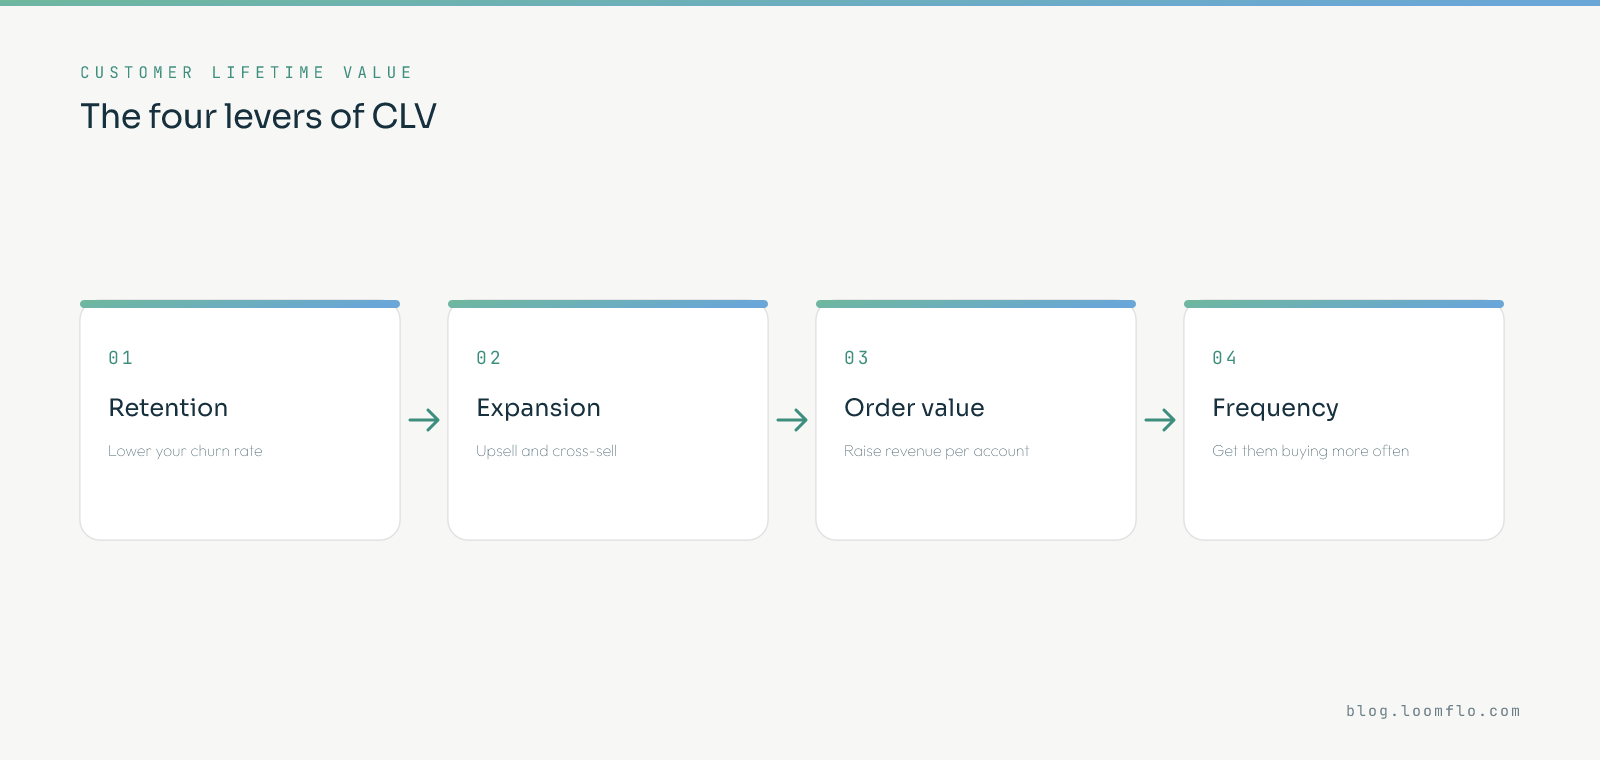Screen dimensions: 1600x760
Task: Click the "02" step number
Action: (x=489, y=358)
